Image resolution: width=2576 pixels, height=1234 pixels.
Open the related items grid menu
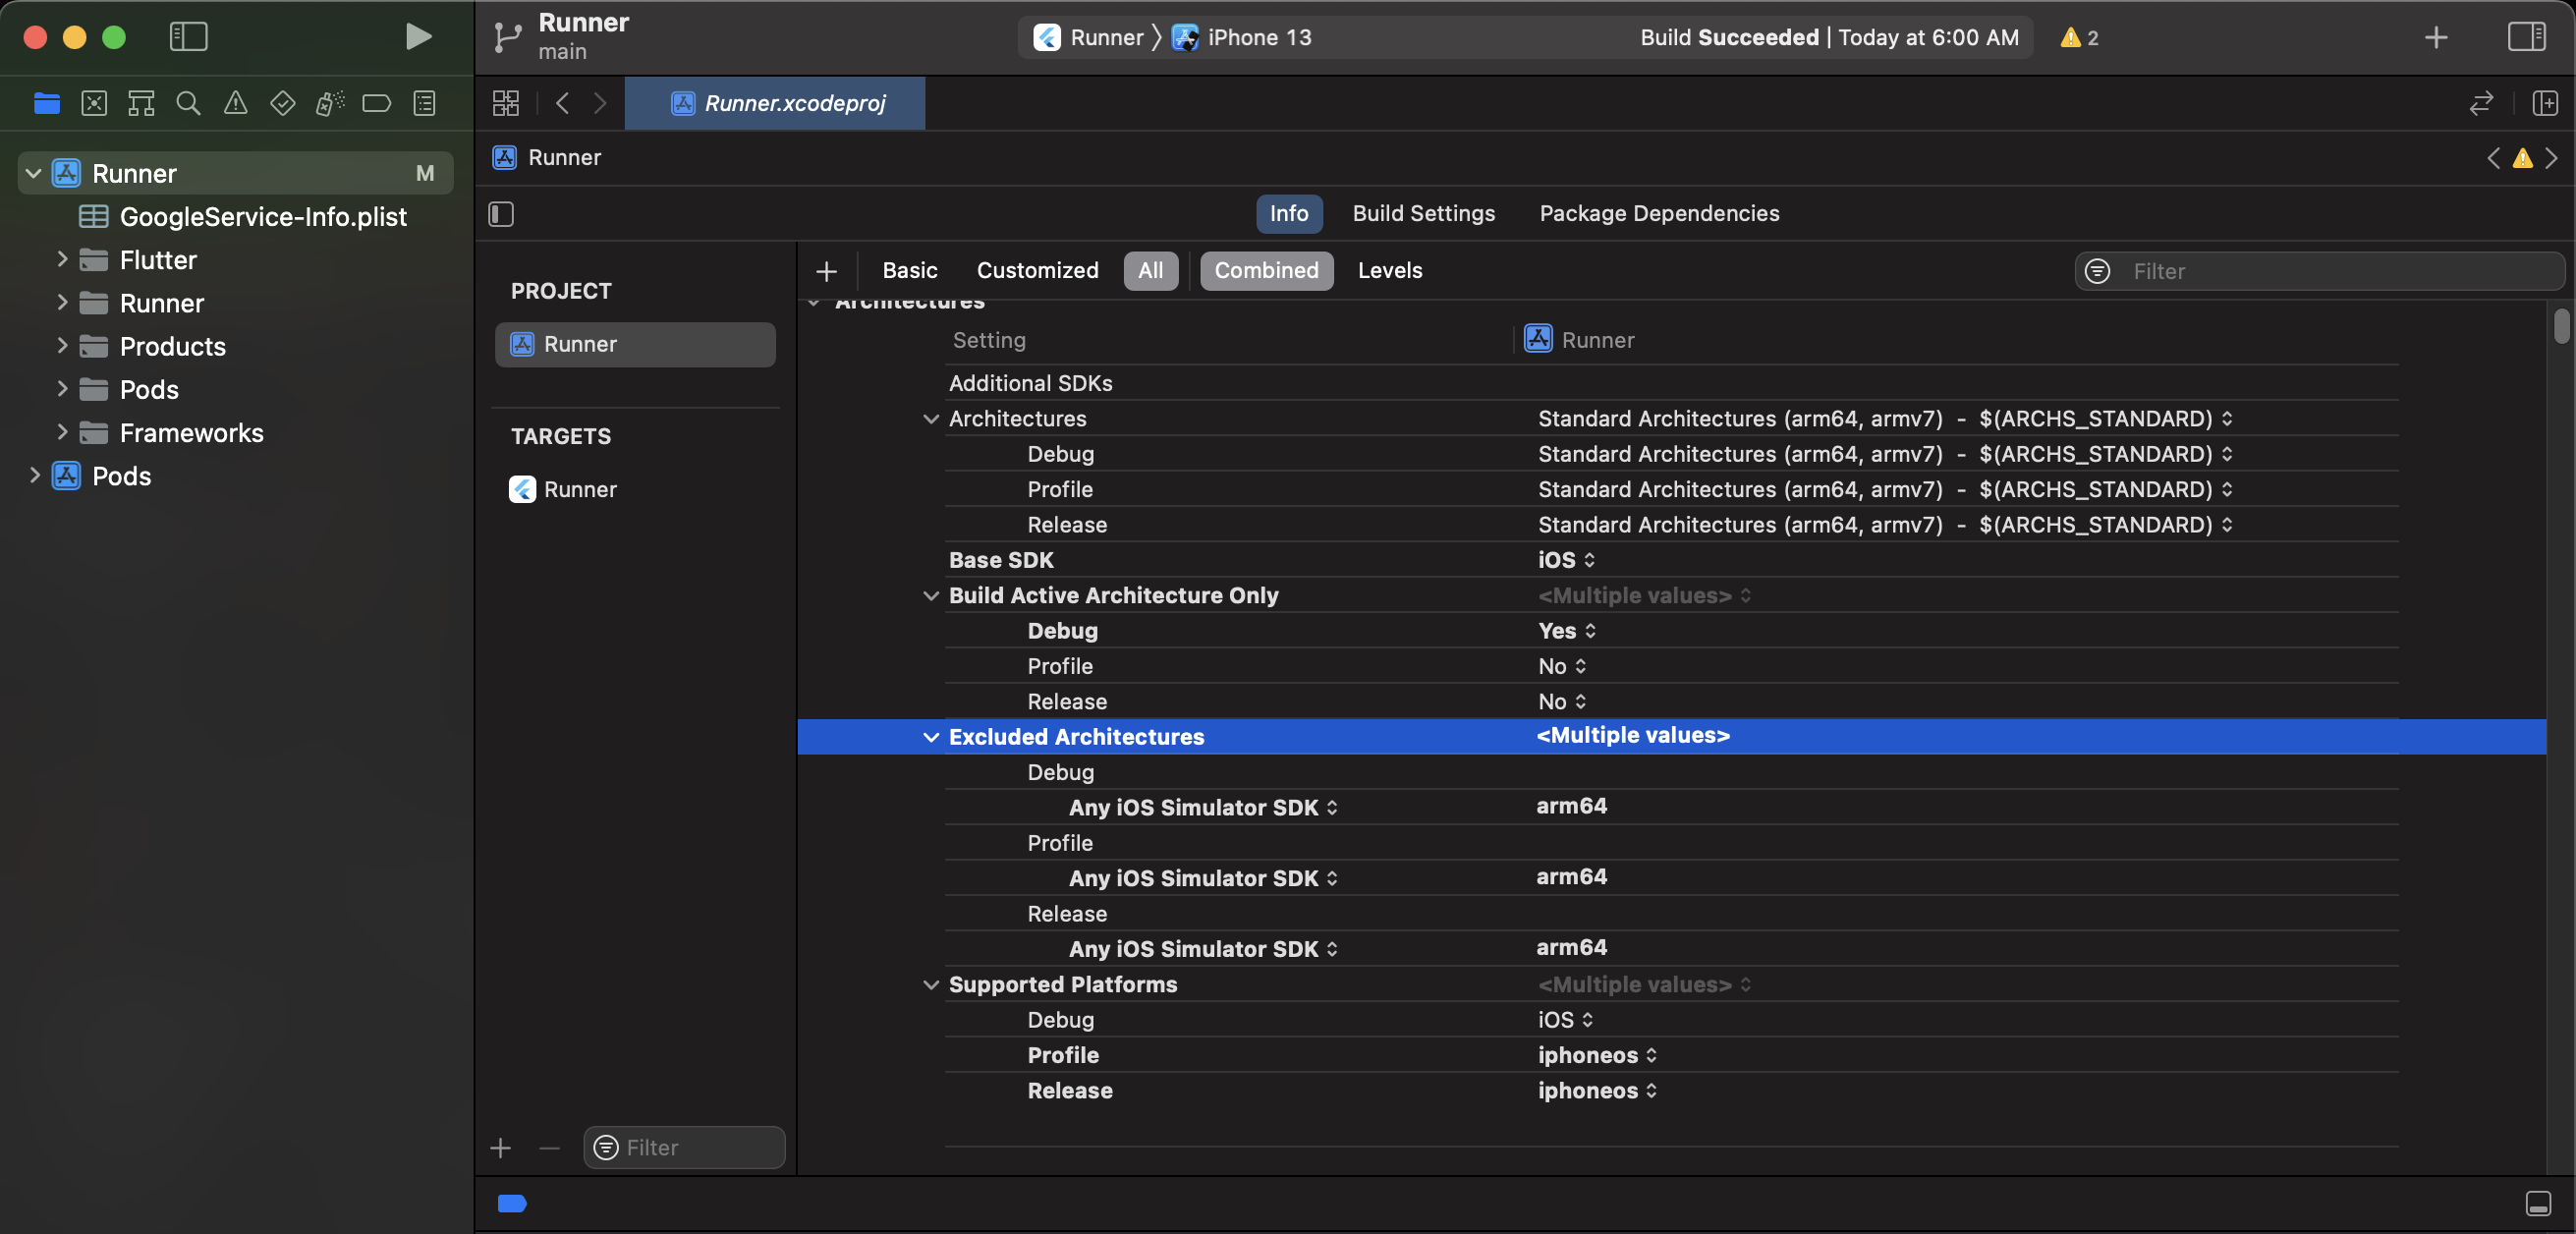[506, 103]
